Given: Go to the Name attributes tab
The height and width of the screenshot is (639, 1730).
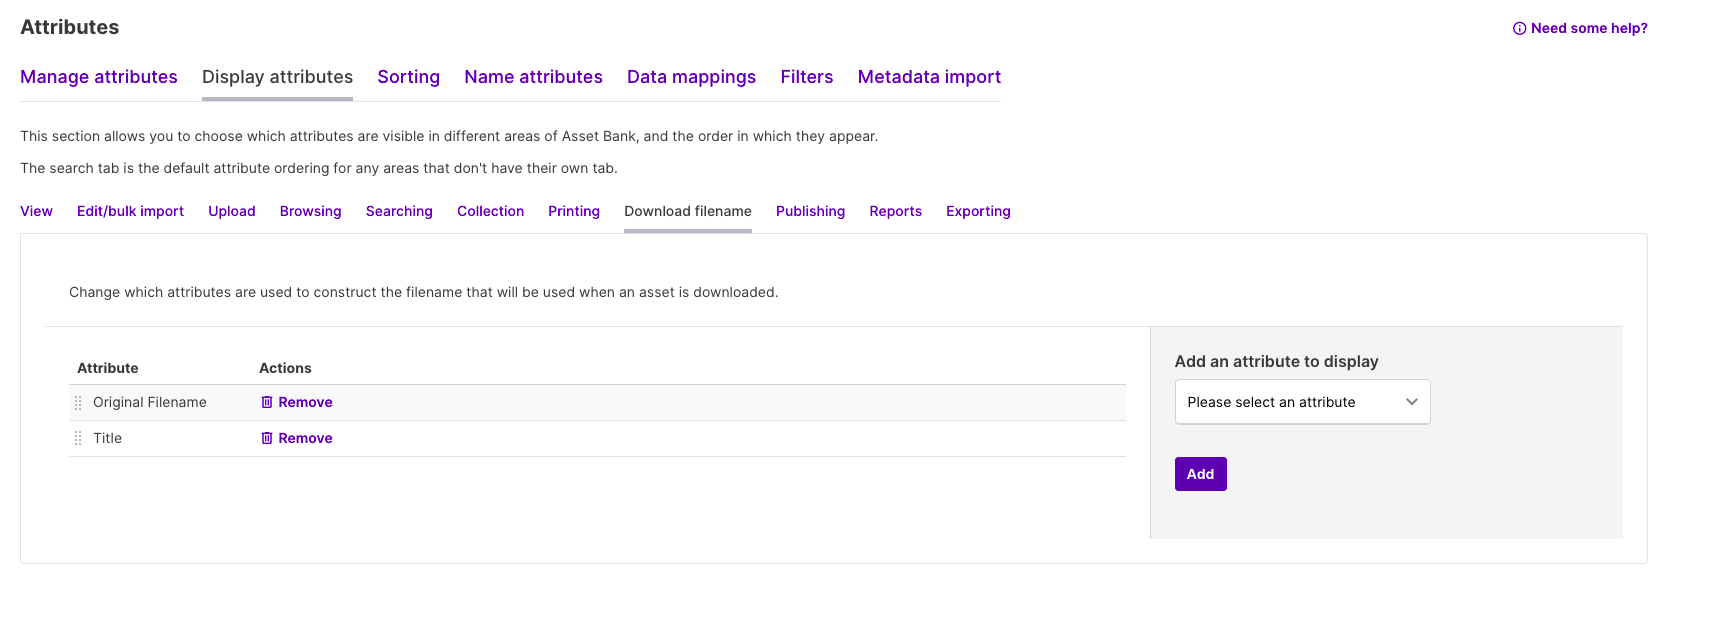Looking at the screenshot, I should click(x=533, y=77).
